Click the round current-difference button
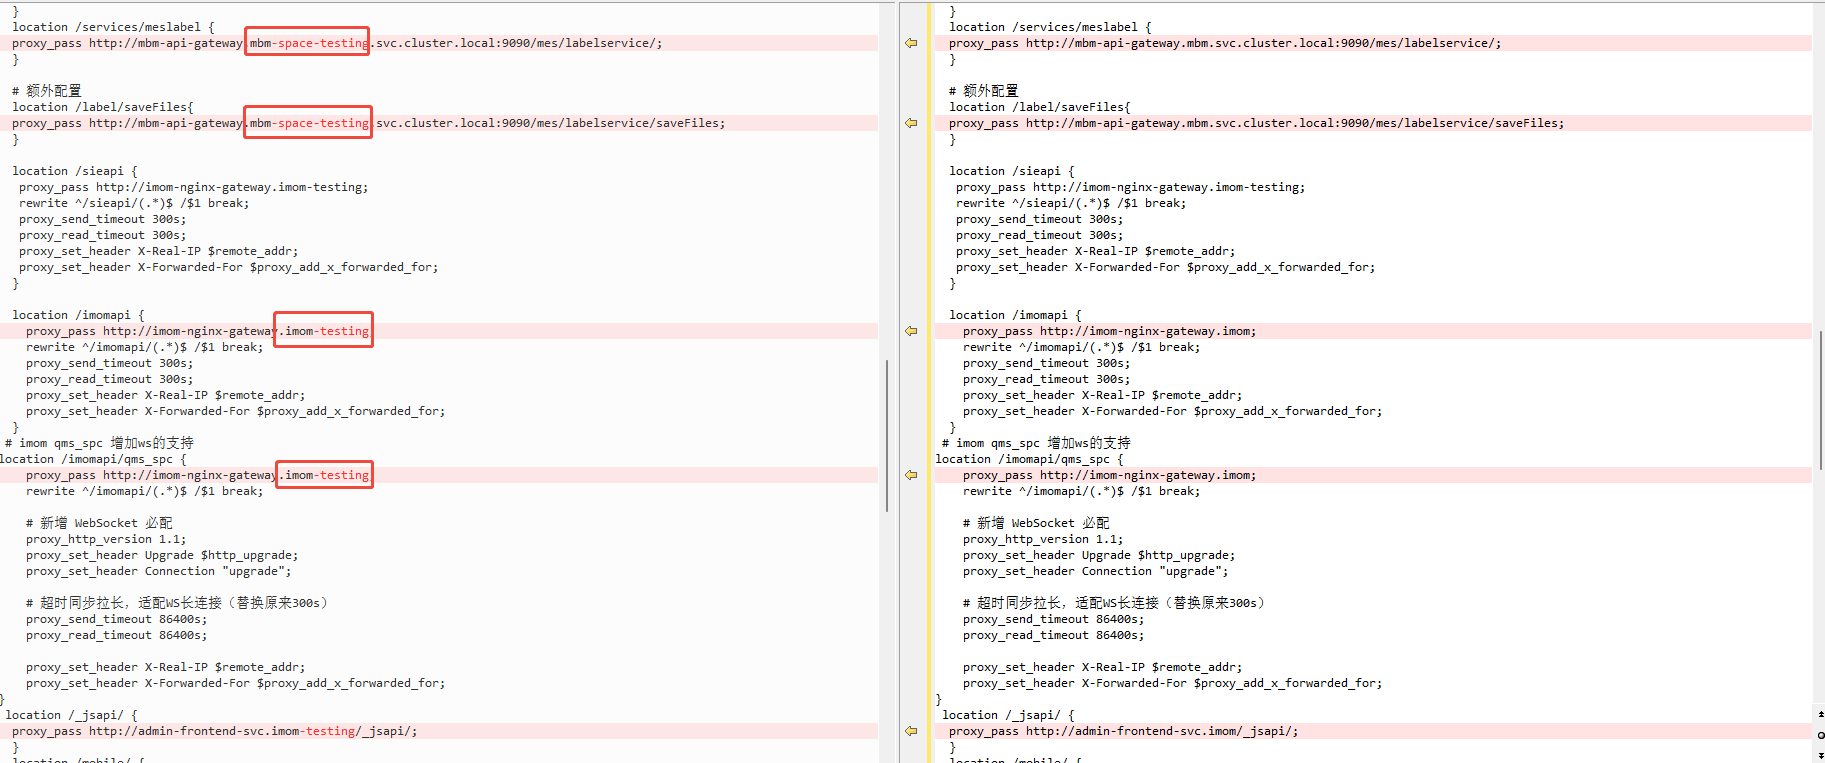Screen dimensions: 1825x763 click(x=1820, y=735)
